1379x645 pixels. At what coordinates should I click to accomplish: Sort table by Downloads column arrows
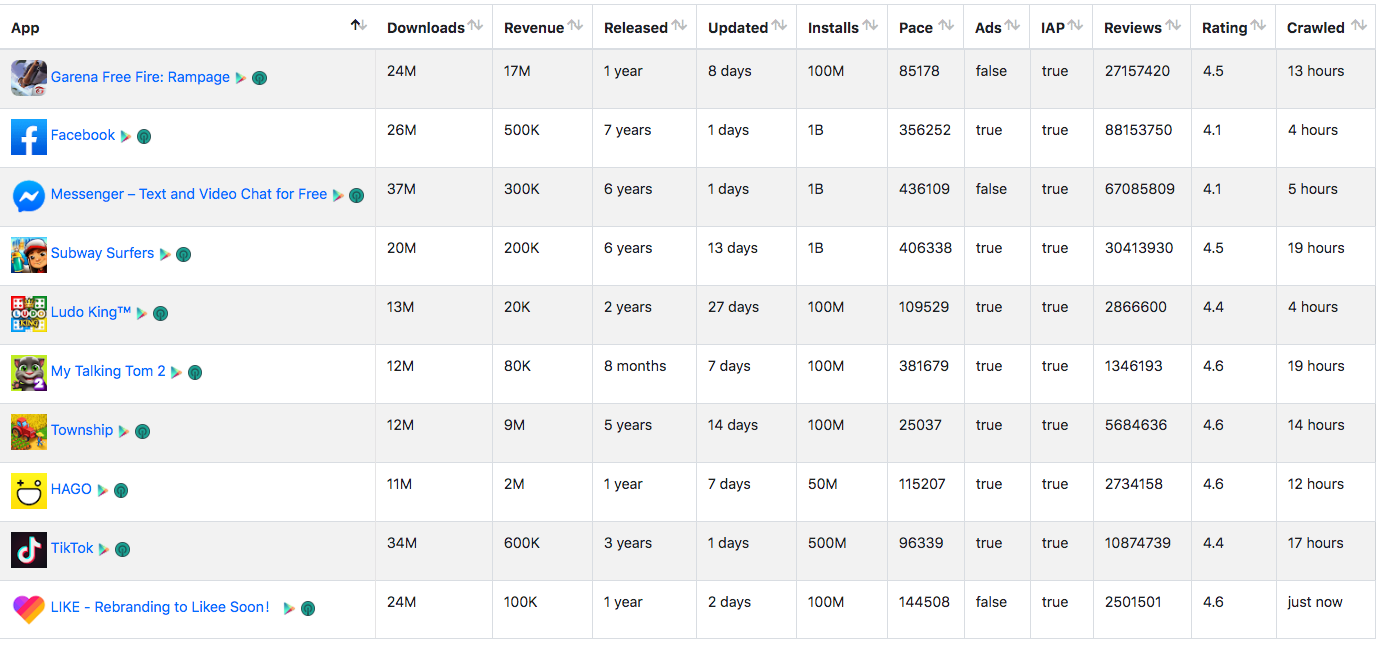pos(476,26)
